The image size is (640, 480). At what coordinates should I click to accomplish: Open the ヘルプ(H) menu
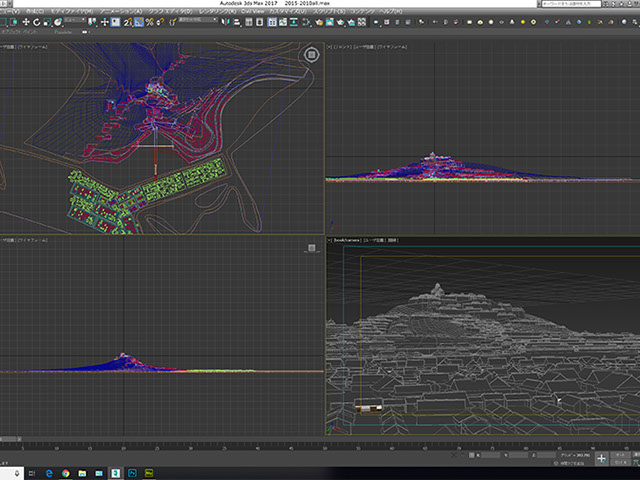(x=390, y=11)
